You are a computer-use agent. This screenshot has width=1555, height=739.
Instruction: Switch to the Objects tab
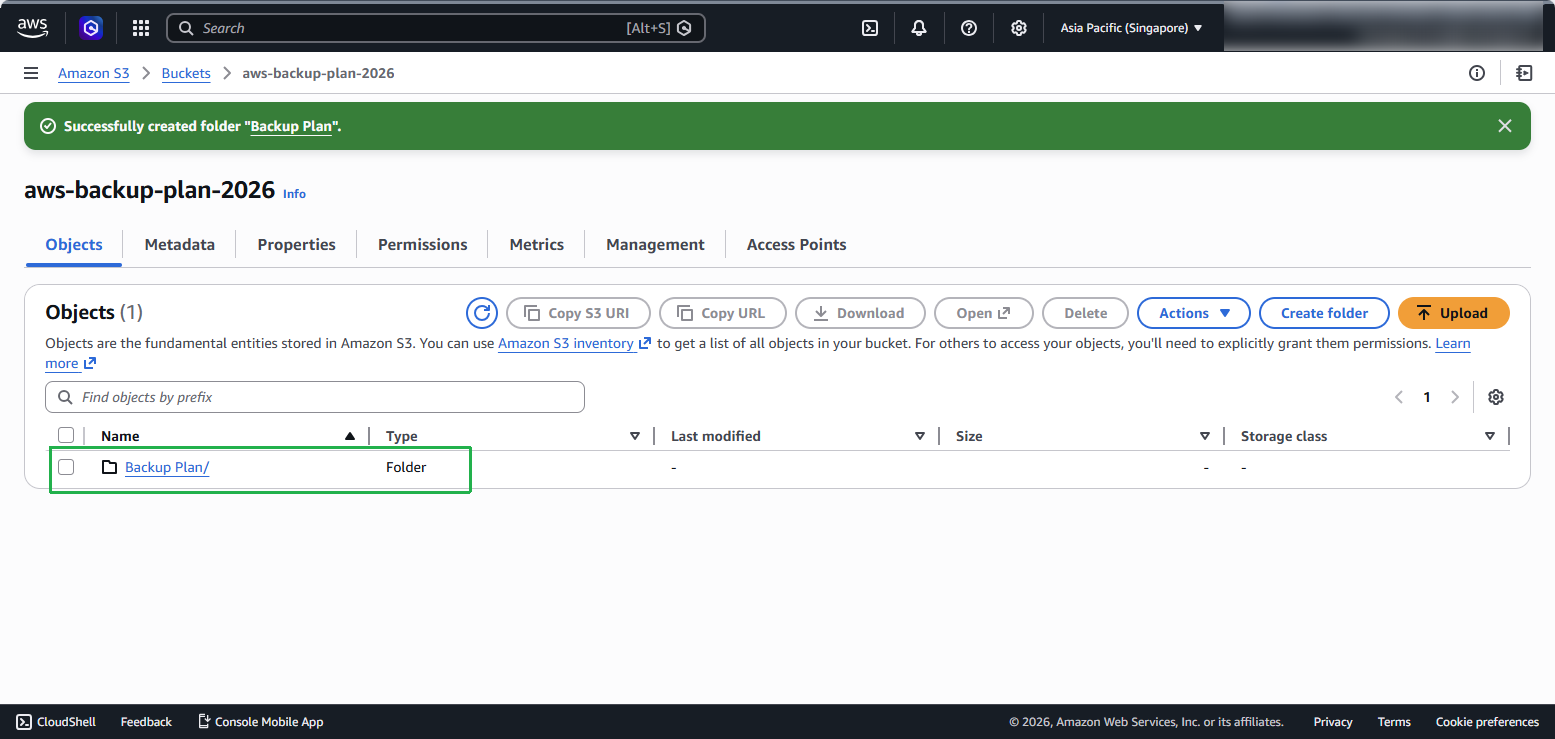click(x=74, y=244)
